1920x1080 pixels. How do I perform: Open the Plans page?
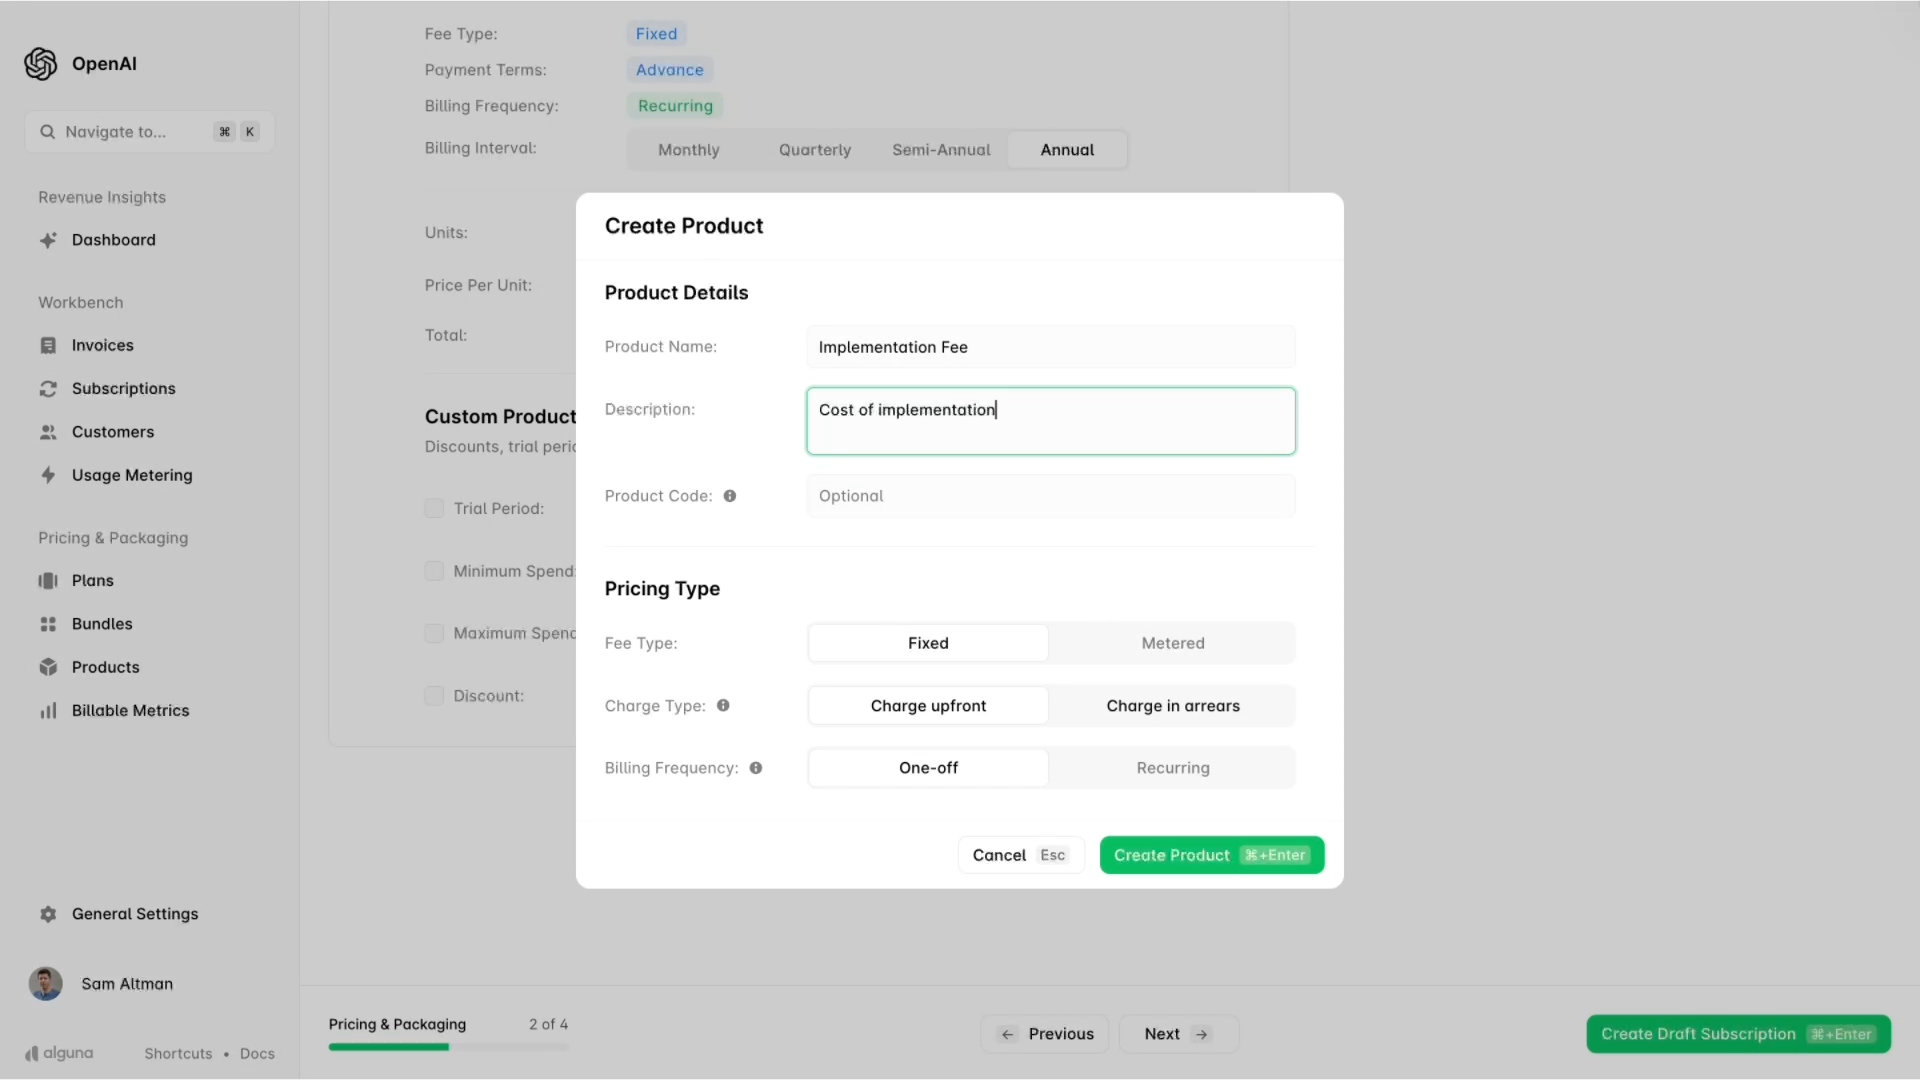[91, 580]
